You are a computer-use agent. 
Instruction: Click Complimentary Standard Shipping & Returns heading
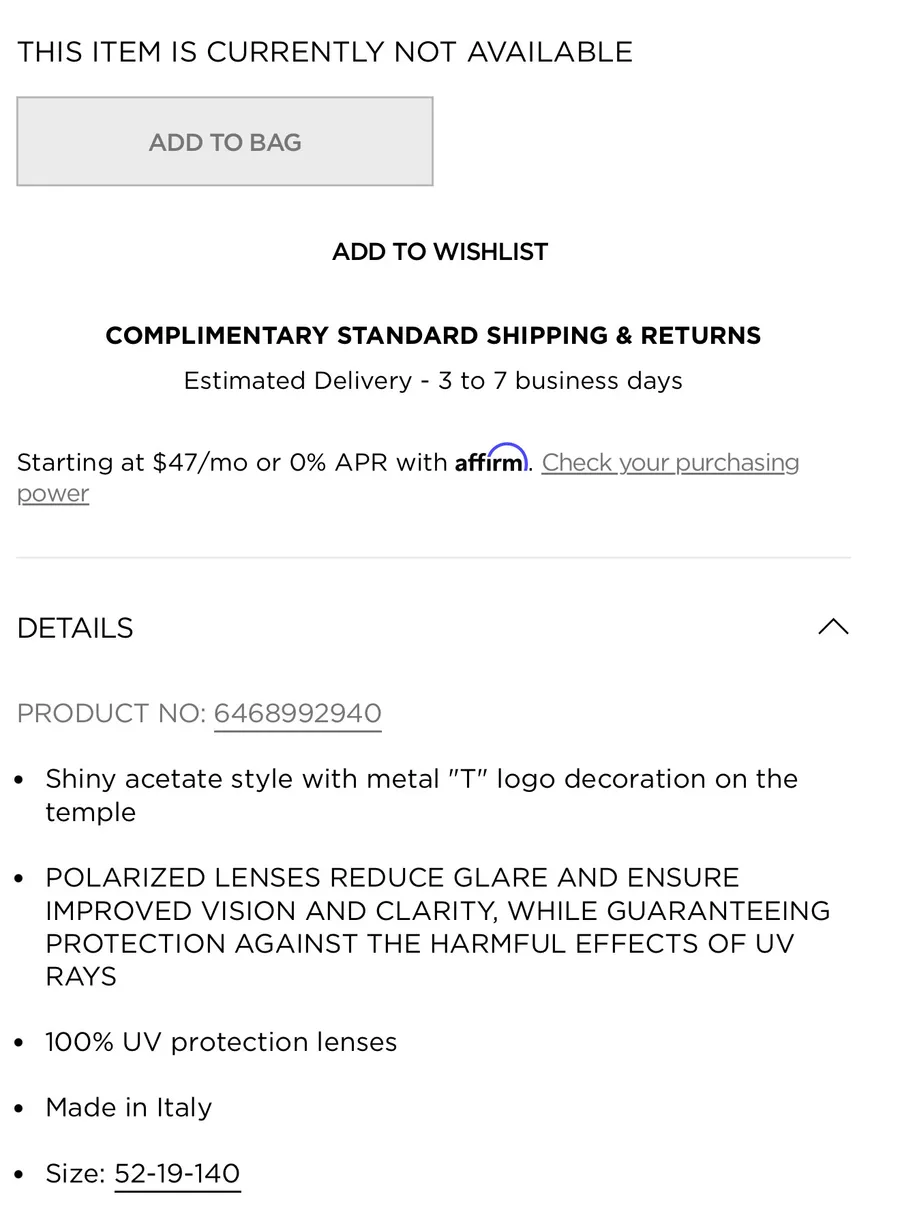click(x=433, y=335)
